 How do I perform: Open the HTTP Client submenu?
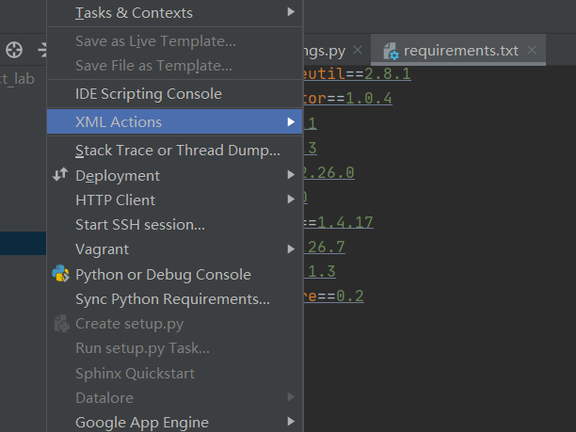click(x=174, y=200)
